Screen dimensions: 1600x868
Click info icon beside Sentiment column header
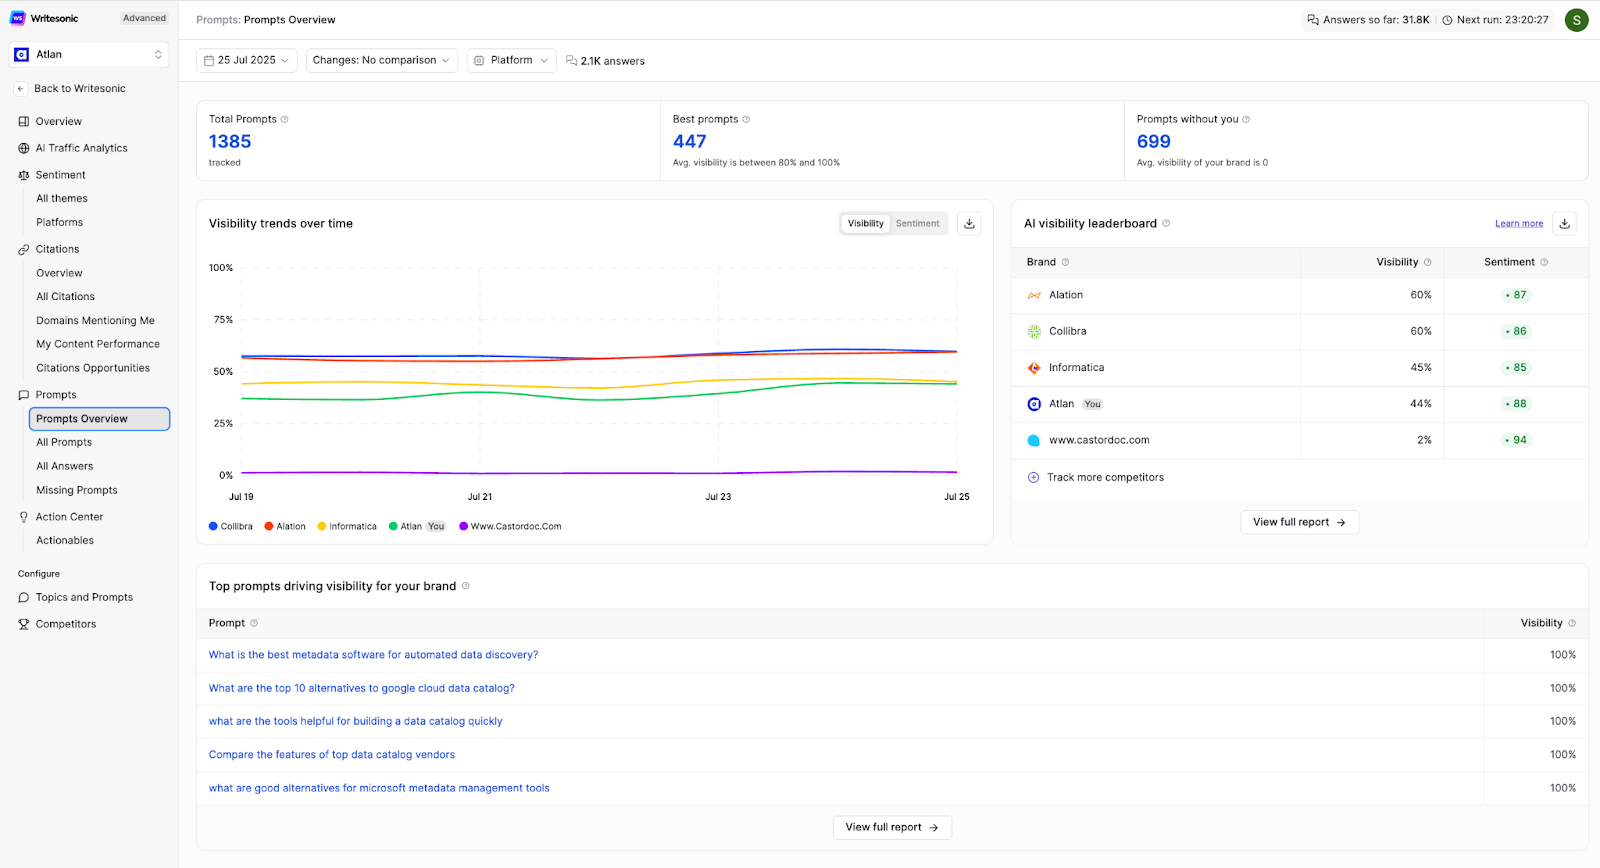[x=1544, y=262]
